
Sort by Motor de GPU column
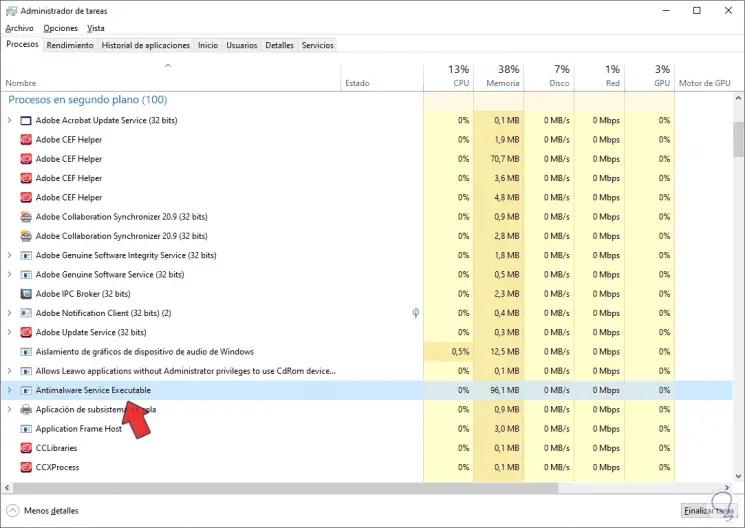pyautogui.click(x=705, y=77)
